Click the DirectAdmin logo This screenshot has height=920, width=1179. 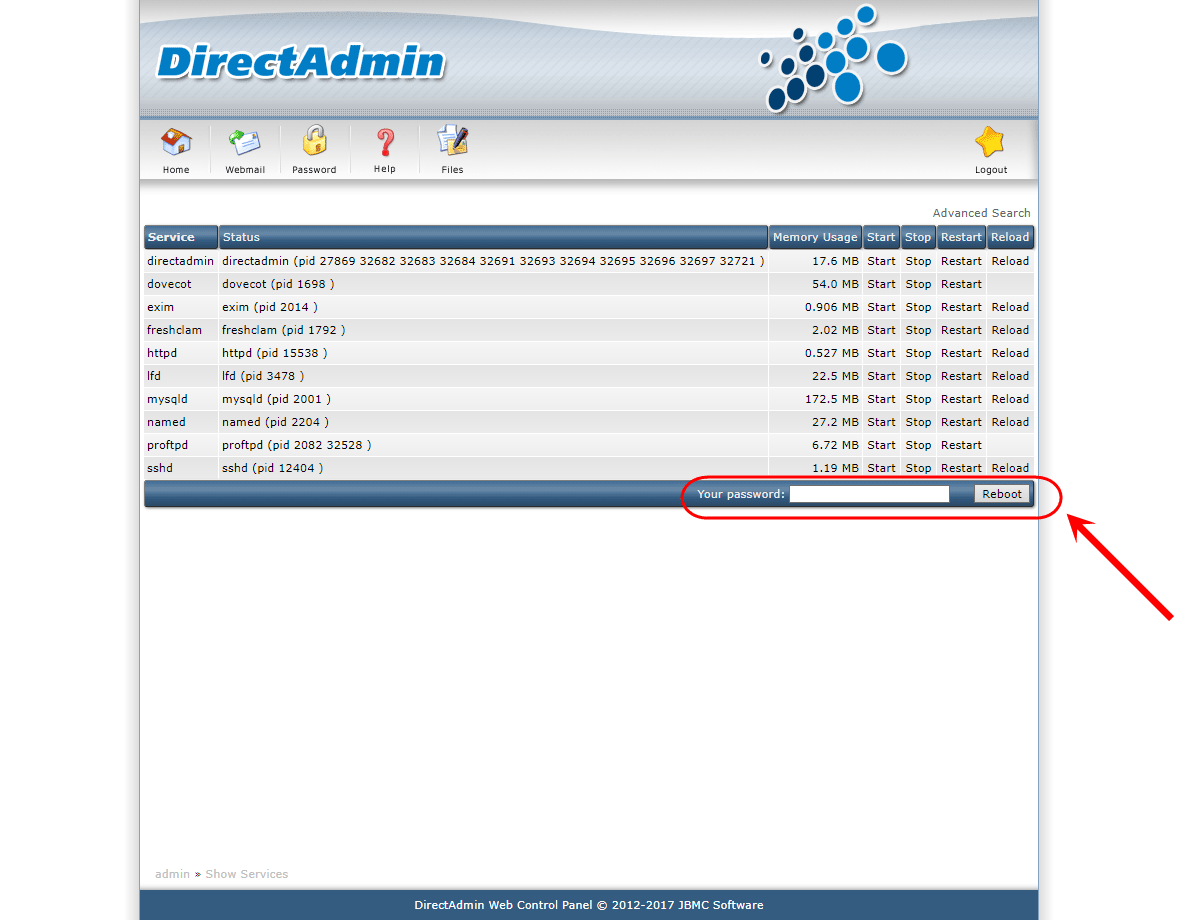pyautogui.click(x=301, y=62)
